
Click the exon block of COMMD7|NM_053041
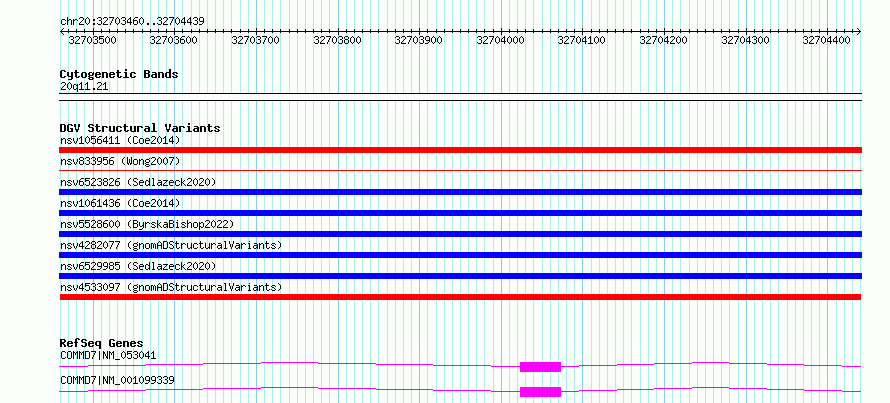click(540, 367)
